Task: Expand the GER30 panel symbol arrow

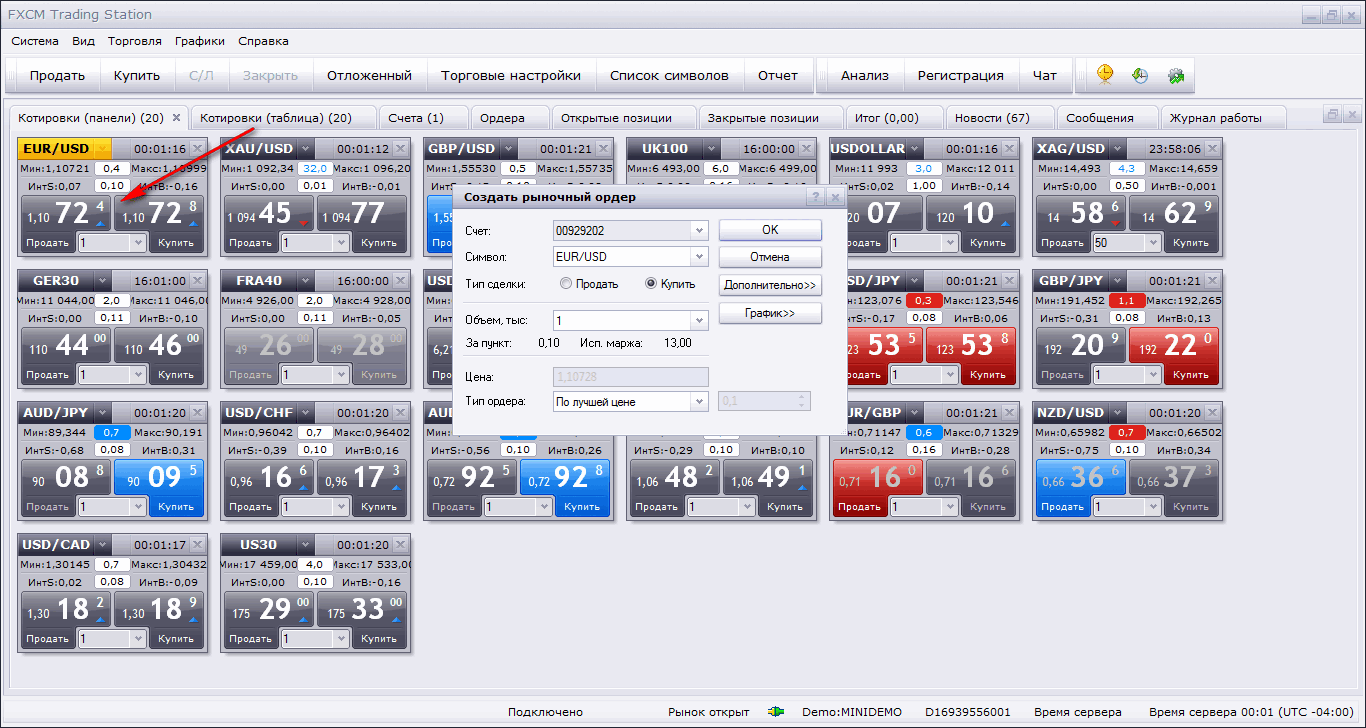Action: pyautogui.click(x=101, y=281)
